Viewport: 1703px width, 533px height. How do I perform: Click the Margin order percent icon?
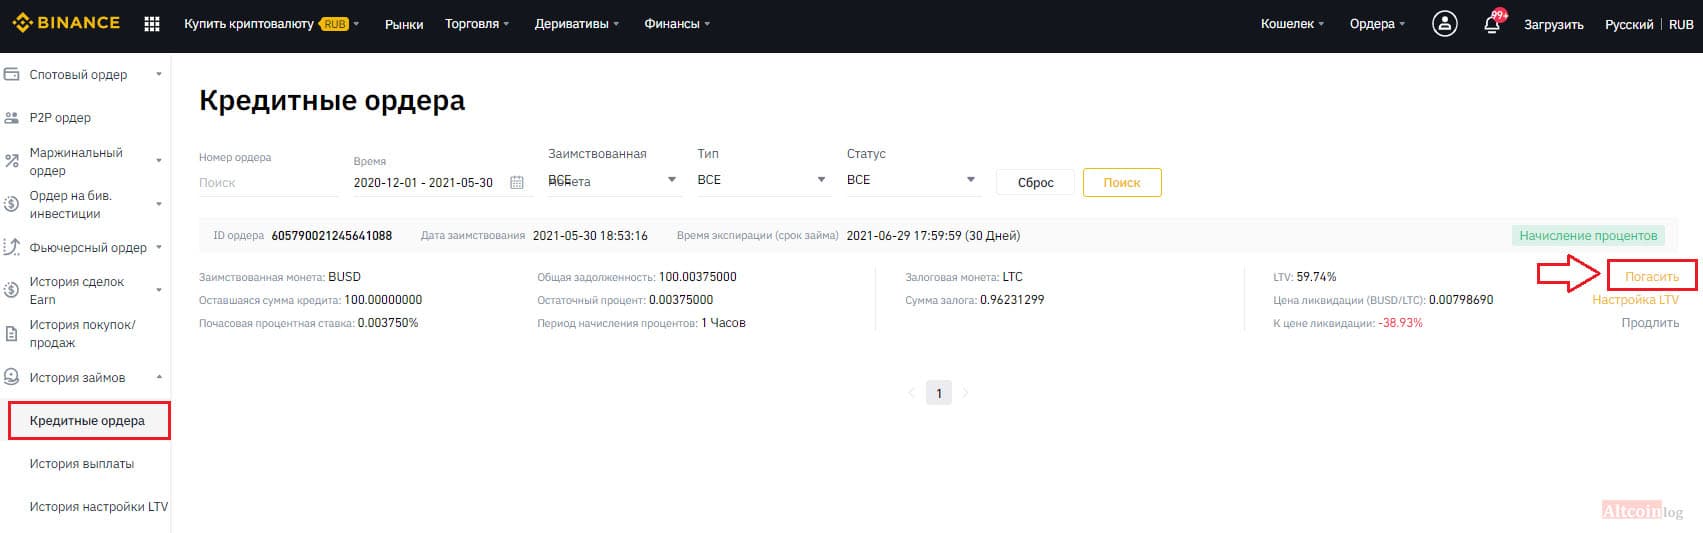[x=12, y=161]
